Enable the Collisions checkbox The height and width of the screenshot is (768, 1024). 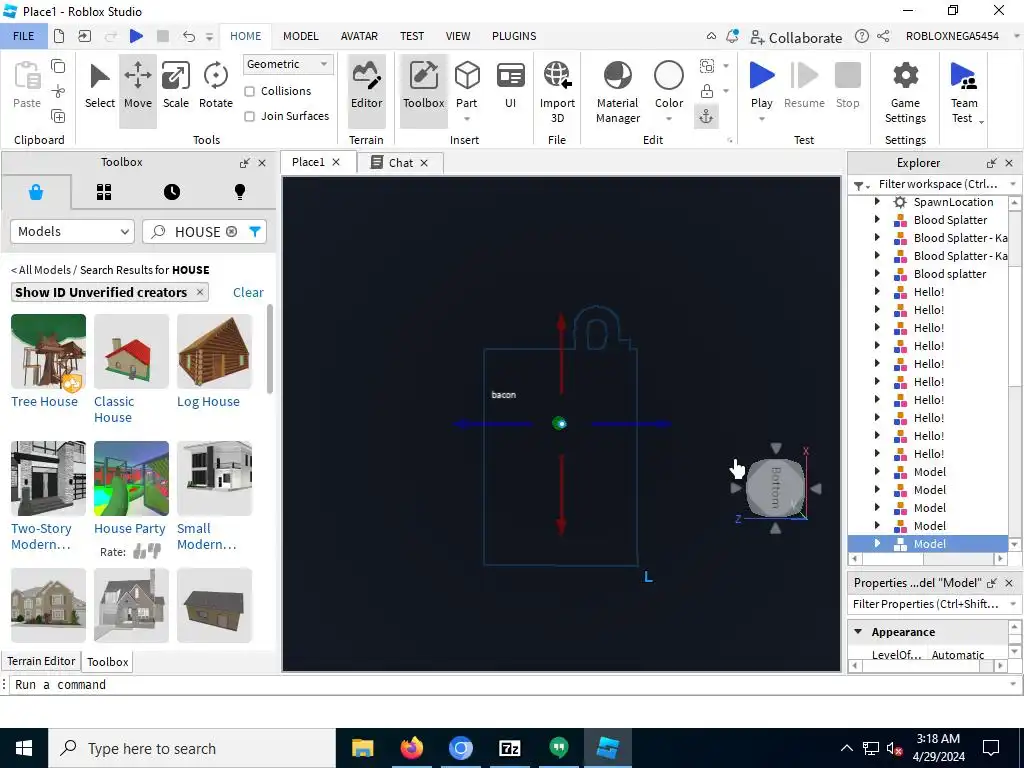249,91
